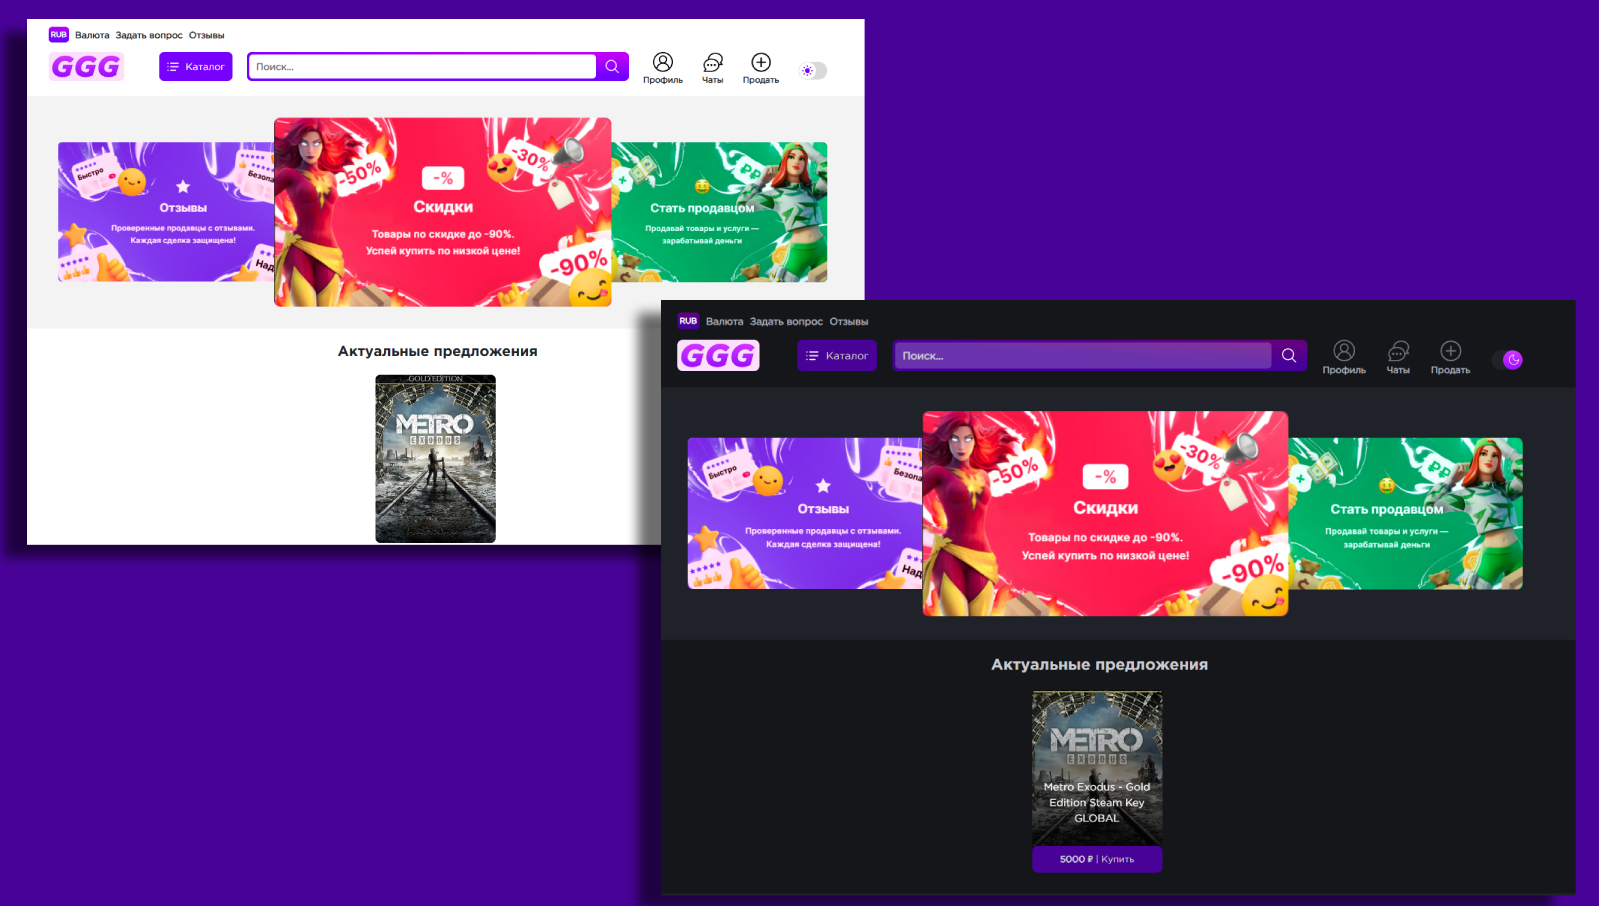Toggle the sun theme switch in light page

813,71
